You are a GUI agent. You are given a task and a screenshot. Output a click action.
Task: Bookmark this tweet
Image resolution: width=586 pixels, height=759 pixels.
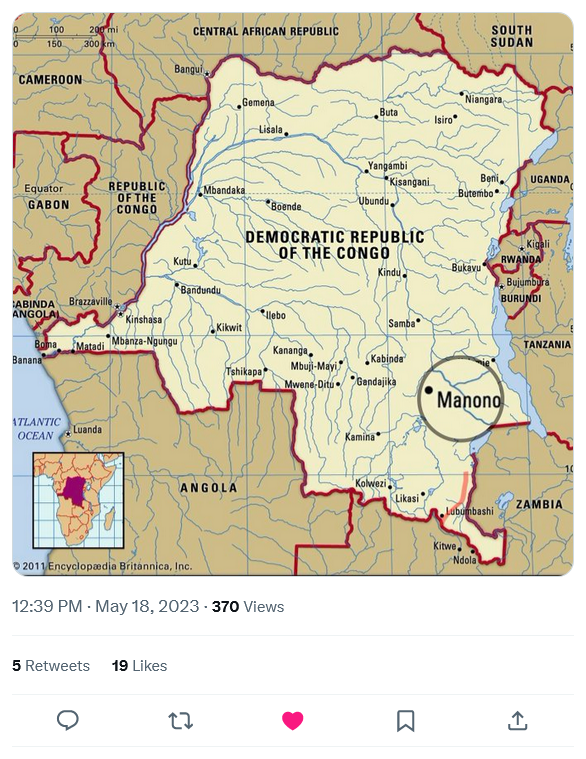(x=406, y=720)
